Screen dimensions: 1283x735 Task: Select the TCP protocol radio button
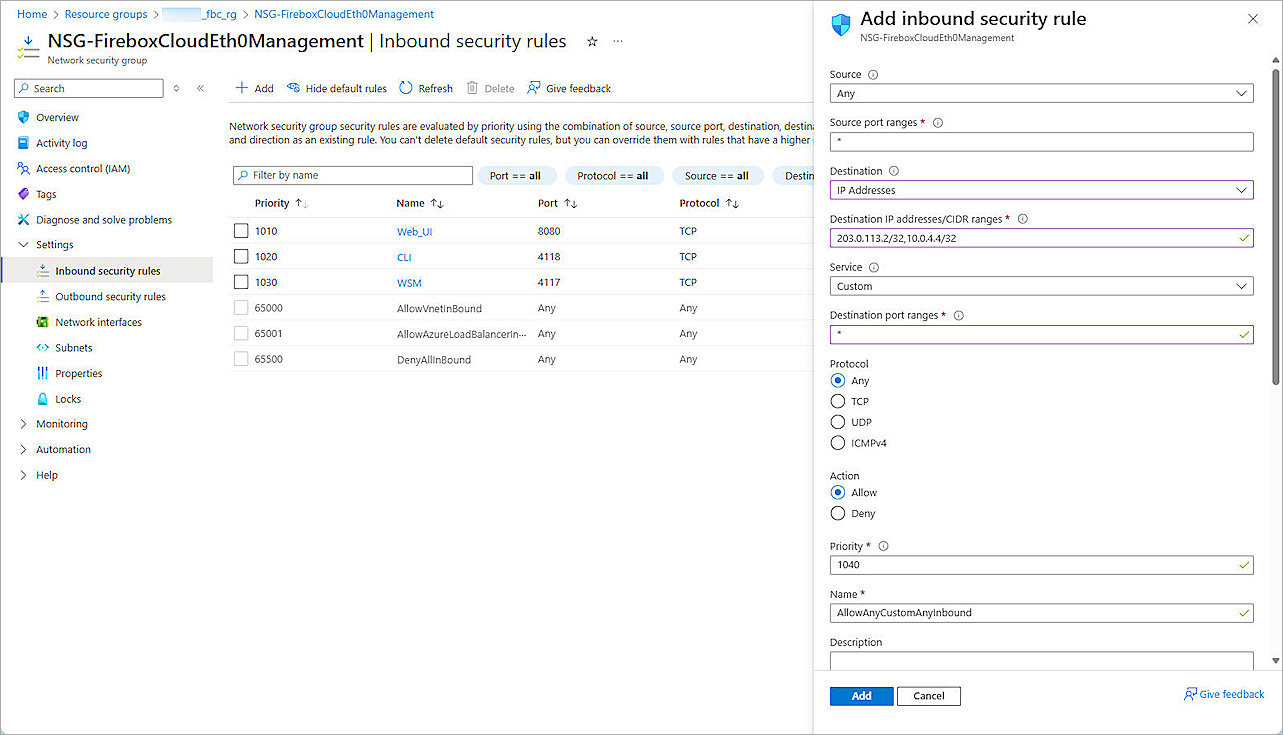[x=837, y=401]
